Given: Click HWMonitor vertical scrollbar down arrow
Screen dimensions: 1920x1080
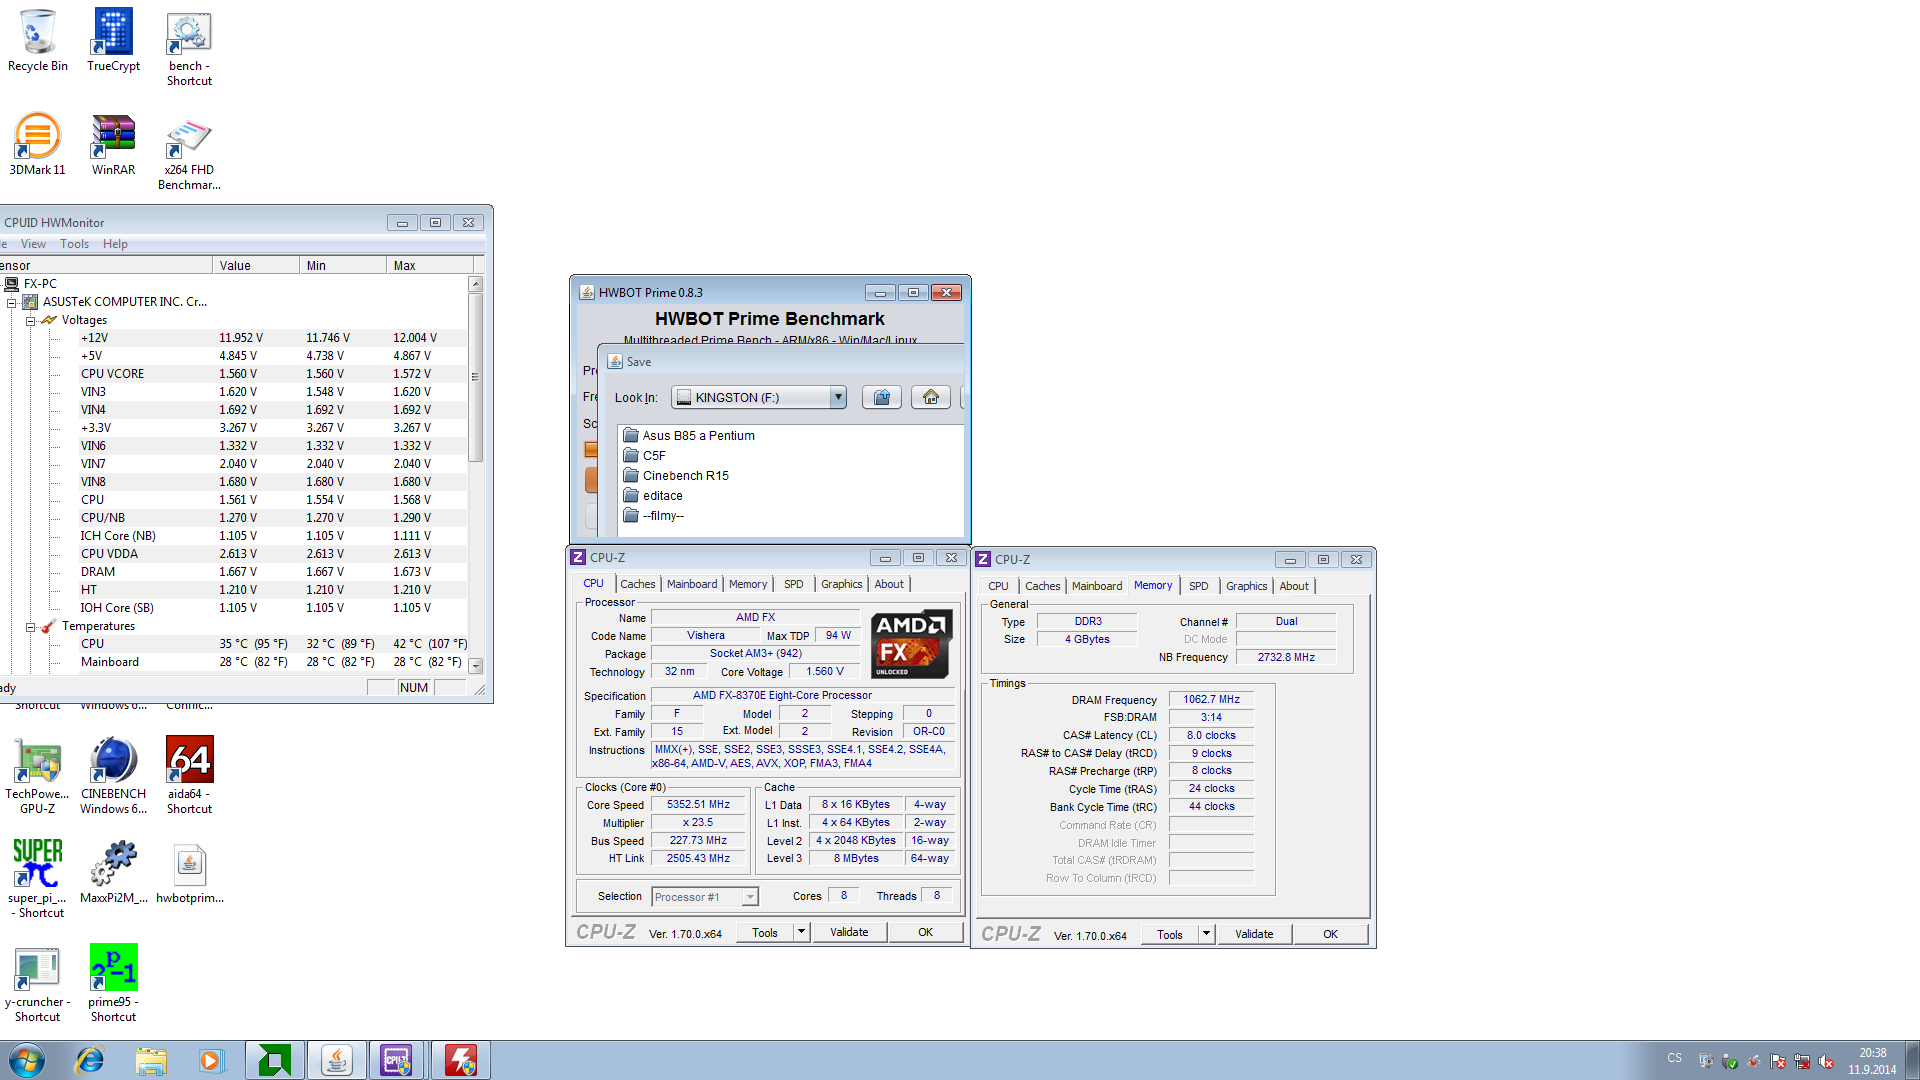Looking at the screenshot, I should tap(476, 666).
